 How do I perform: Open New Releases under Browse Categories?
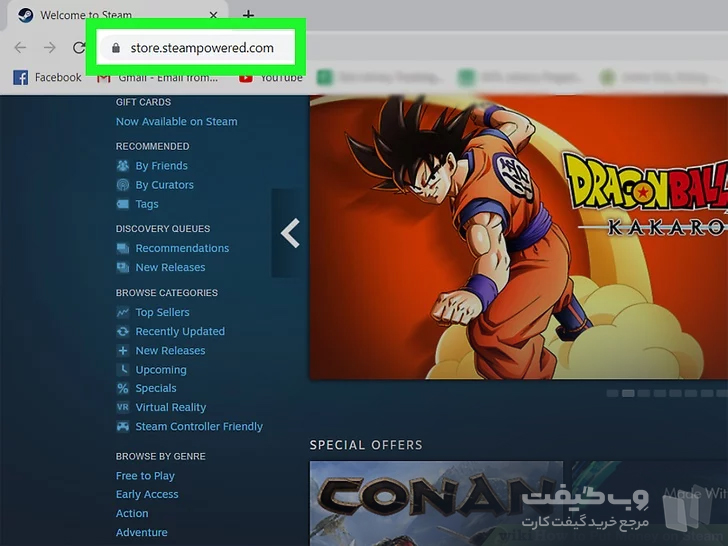(x=170, y=351)
